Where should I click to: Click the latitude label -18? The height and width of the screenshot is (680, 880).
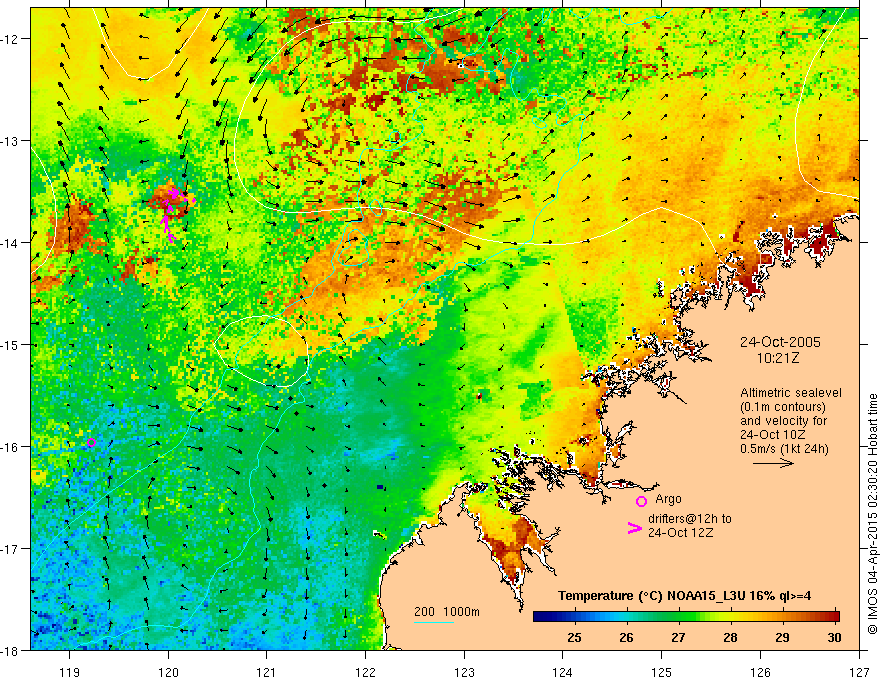pyautogui.click(x=10, y=650)
